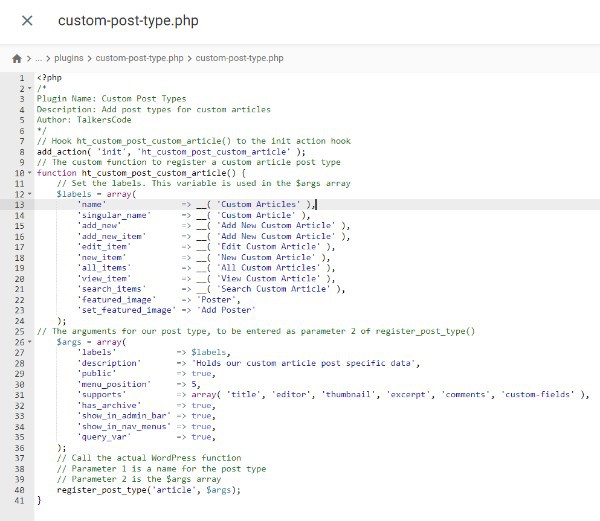Click the closing brace on line 41

point(39,500)
